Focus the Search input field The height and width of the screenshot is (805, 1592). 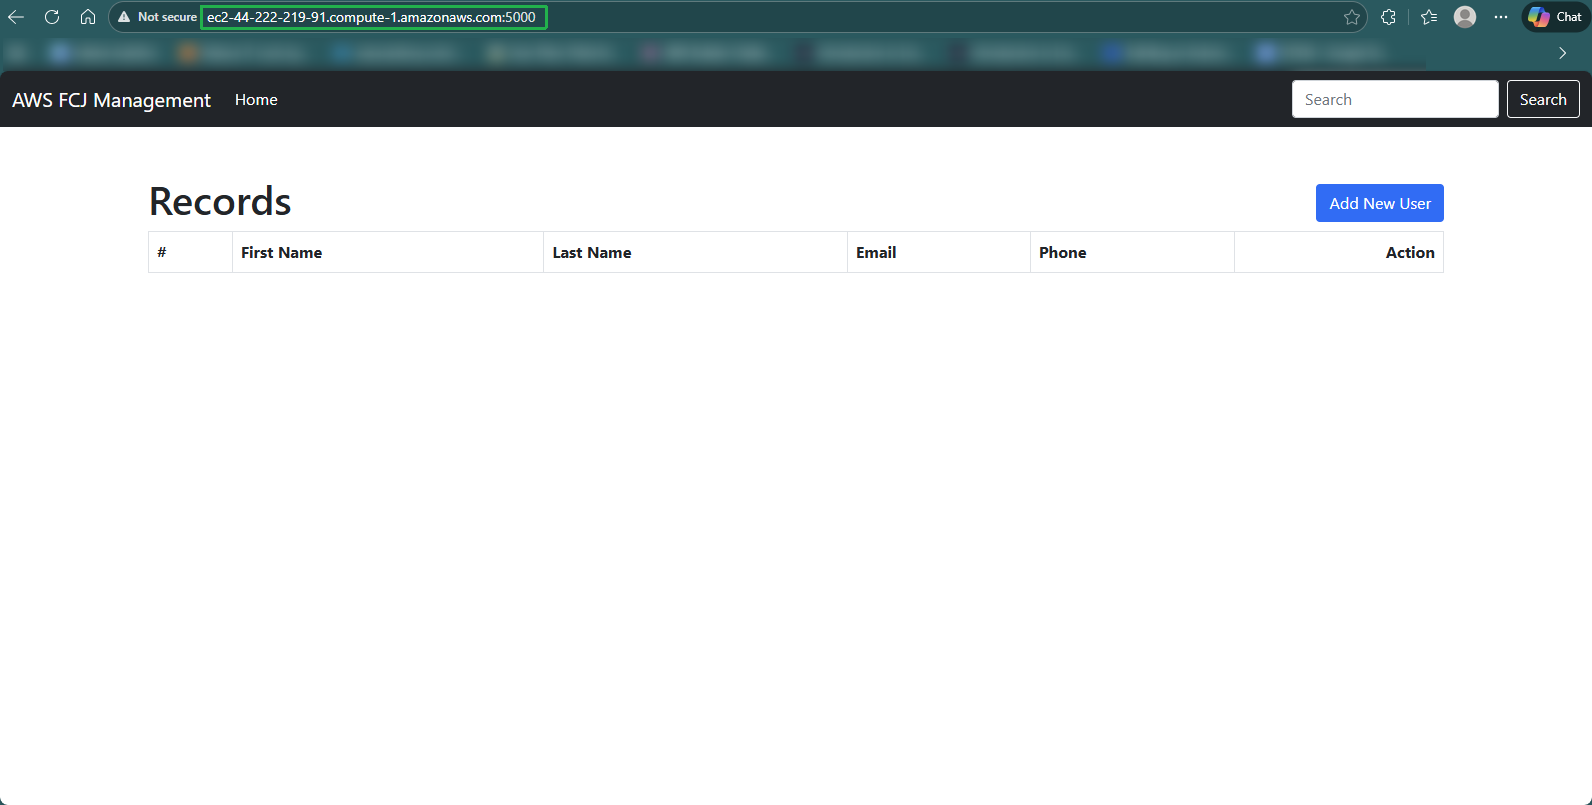point(1395,99)
